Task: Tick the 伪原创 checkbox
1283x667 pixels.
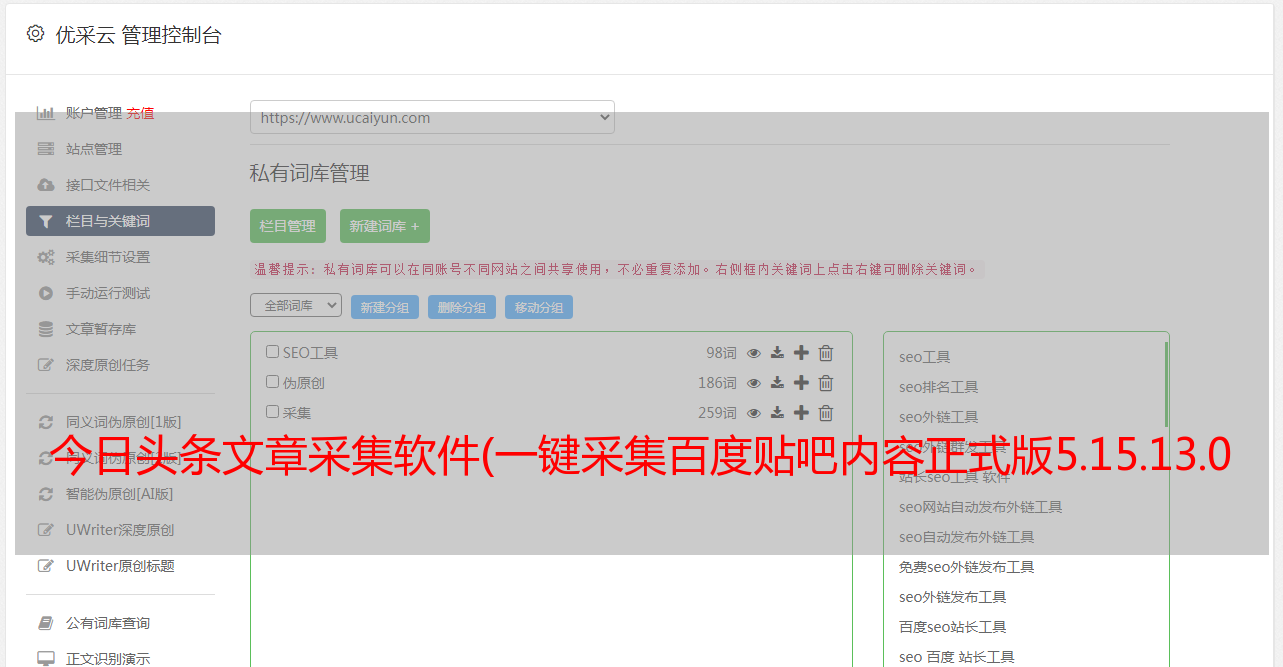Action: [272, 382]
